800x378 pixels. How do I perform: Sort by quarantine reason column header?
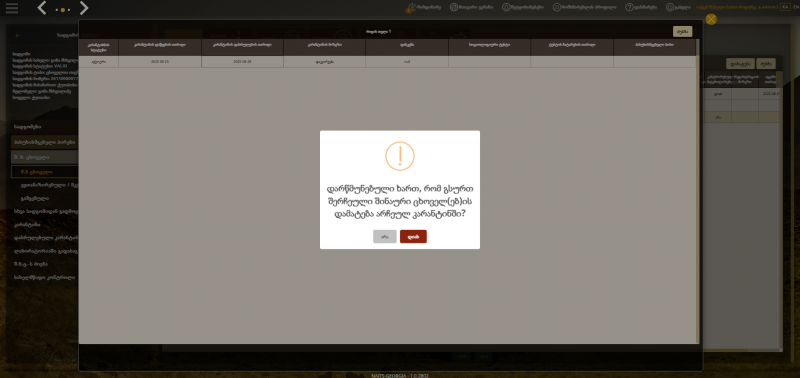[x=324, y=47]
